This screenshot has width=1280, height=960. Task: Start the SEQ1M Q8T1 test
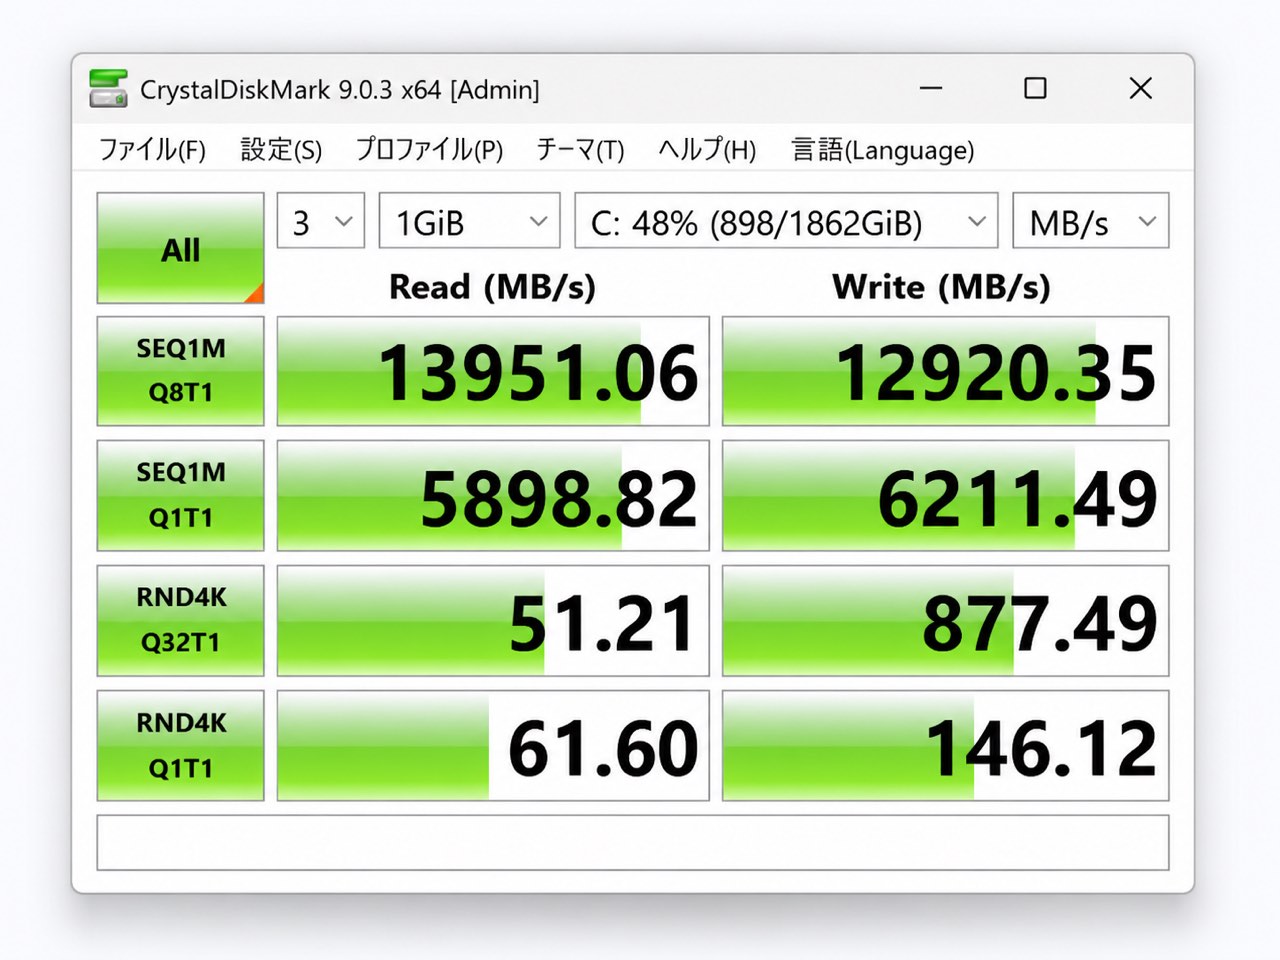click(x=181, y=371)
